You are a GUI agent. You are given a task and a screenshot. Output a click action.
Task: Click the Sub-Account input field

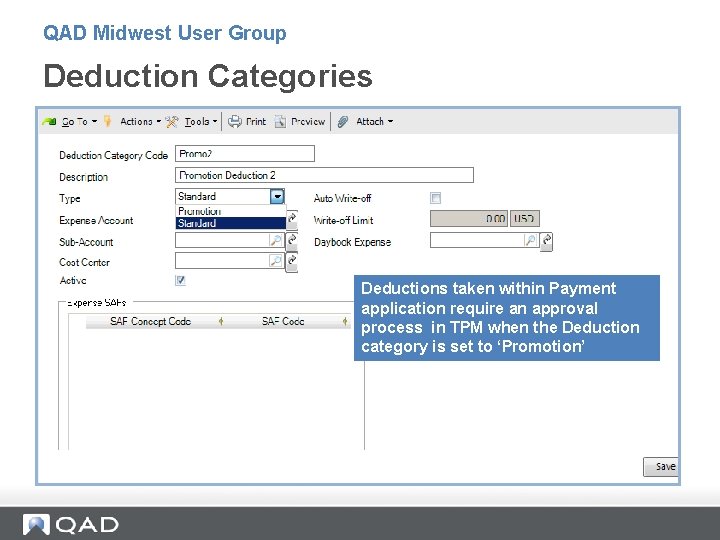coord(222,240)
